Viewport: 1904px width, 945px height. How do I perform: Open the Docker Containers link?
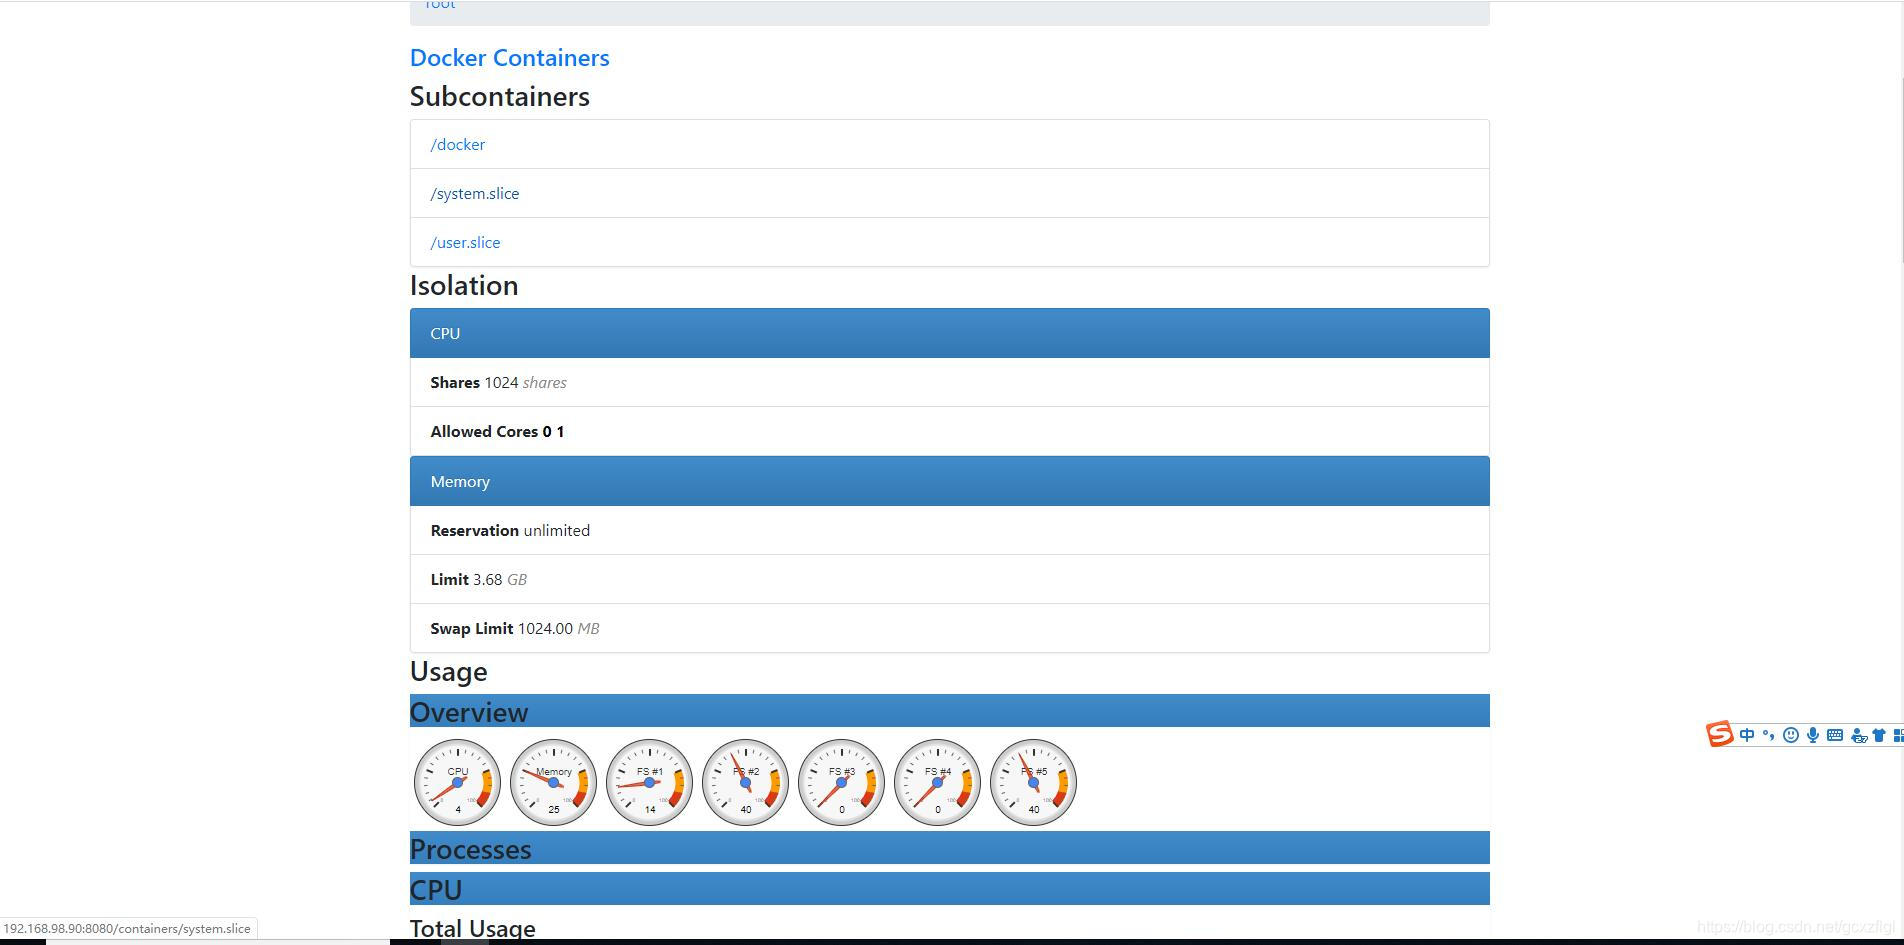[509, 58]
